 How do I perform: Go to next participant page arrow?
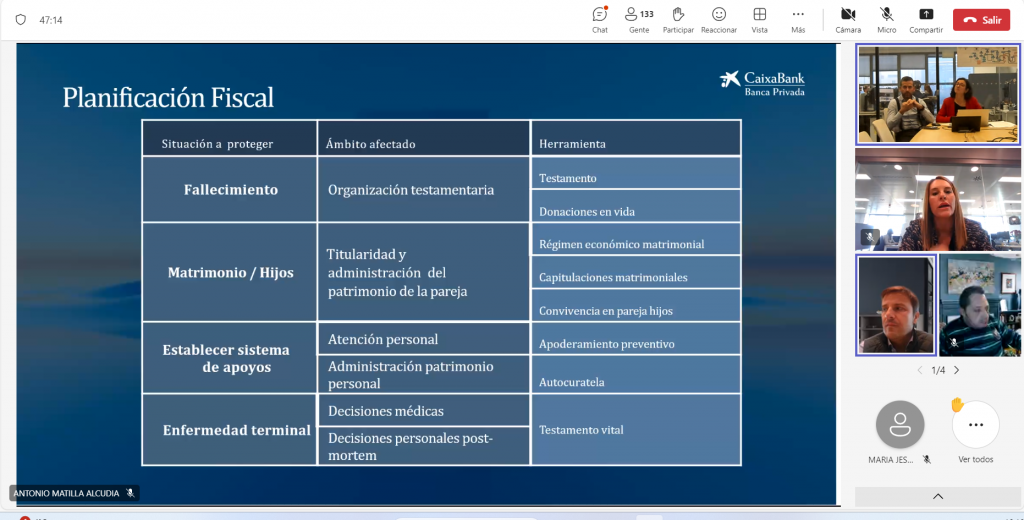(957, 370)
